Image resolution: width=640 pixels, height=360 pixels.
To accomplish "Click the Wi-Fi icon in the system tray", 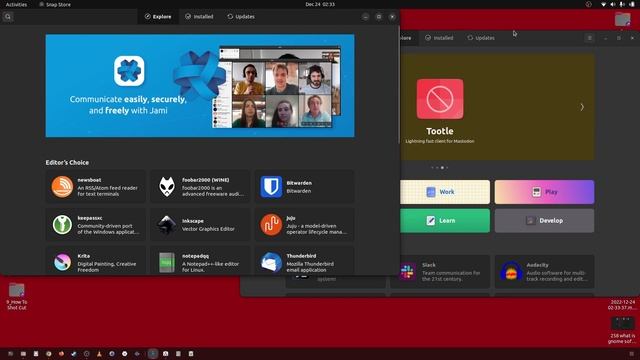I will [x=603, y=4].
